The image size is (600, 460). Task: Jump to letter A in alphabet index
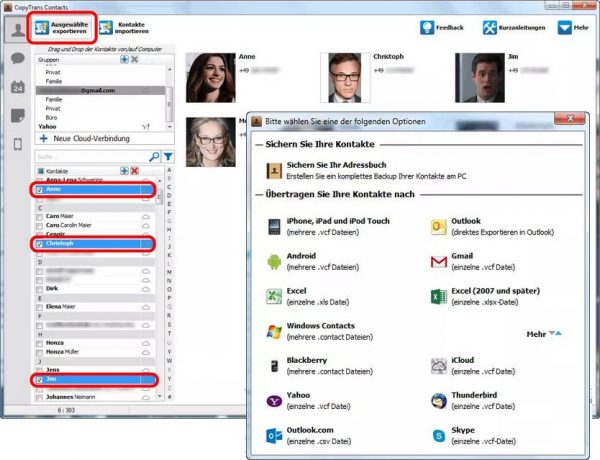(x=169, y=170)
